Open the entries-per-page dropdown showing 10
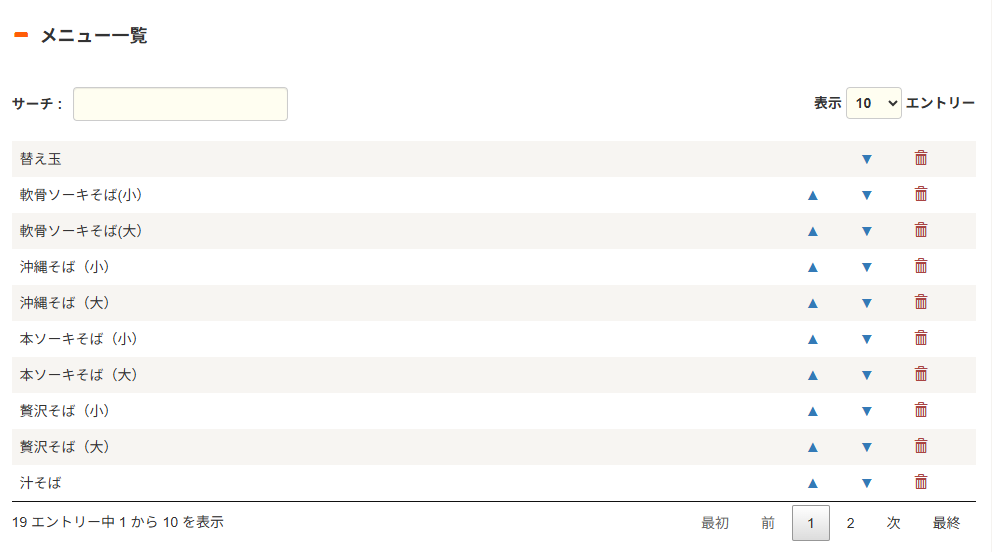This screenshot has height=552, width=992. point(874,103)
